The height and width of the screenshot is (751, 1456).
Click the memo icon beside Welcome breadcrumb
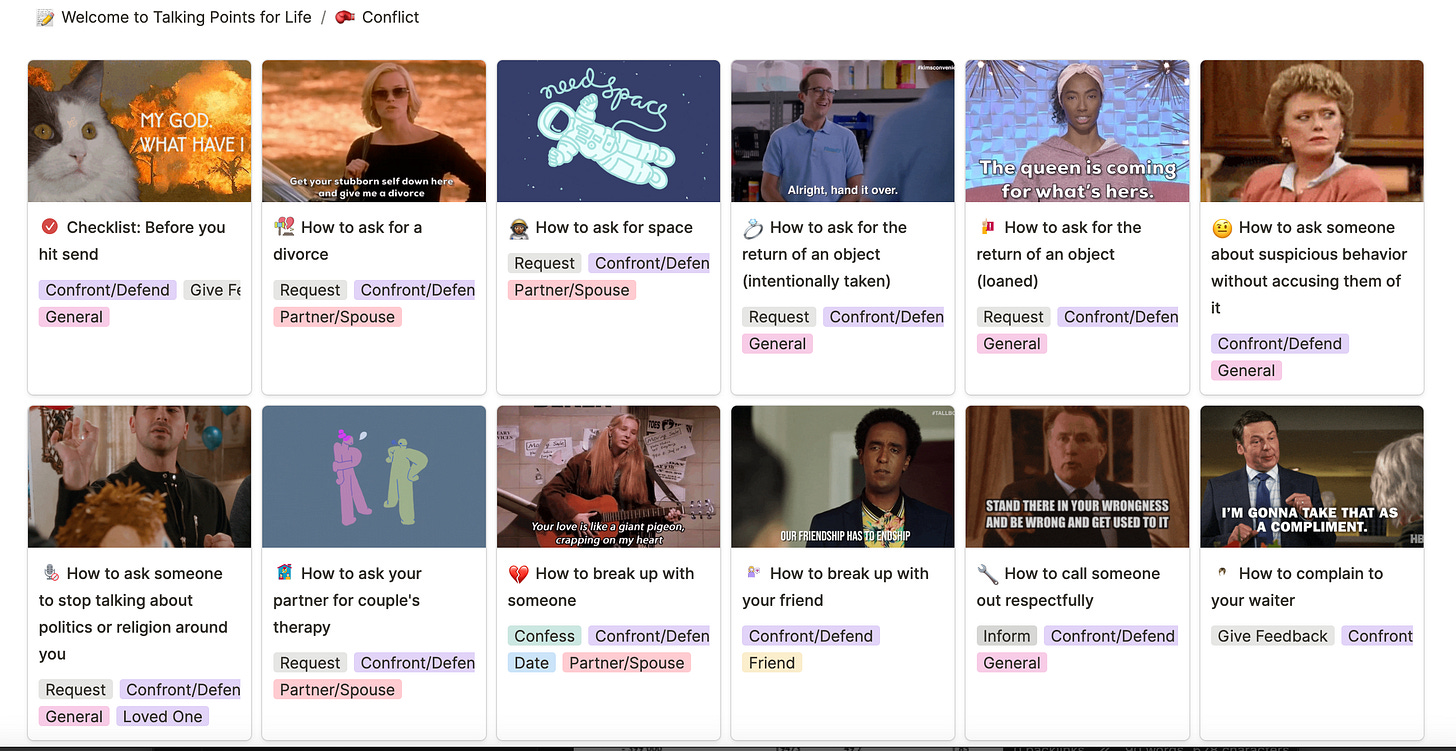45,17
